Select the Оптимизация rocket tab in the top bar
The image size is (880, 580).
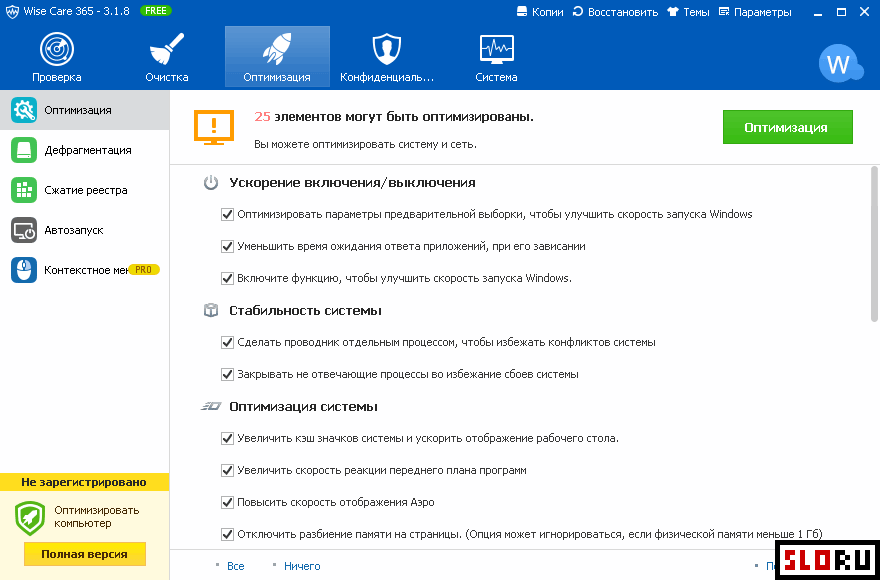[x=277, y=57]
